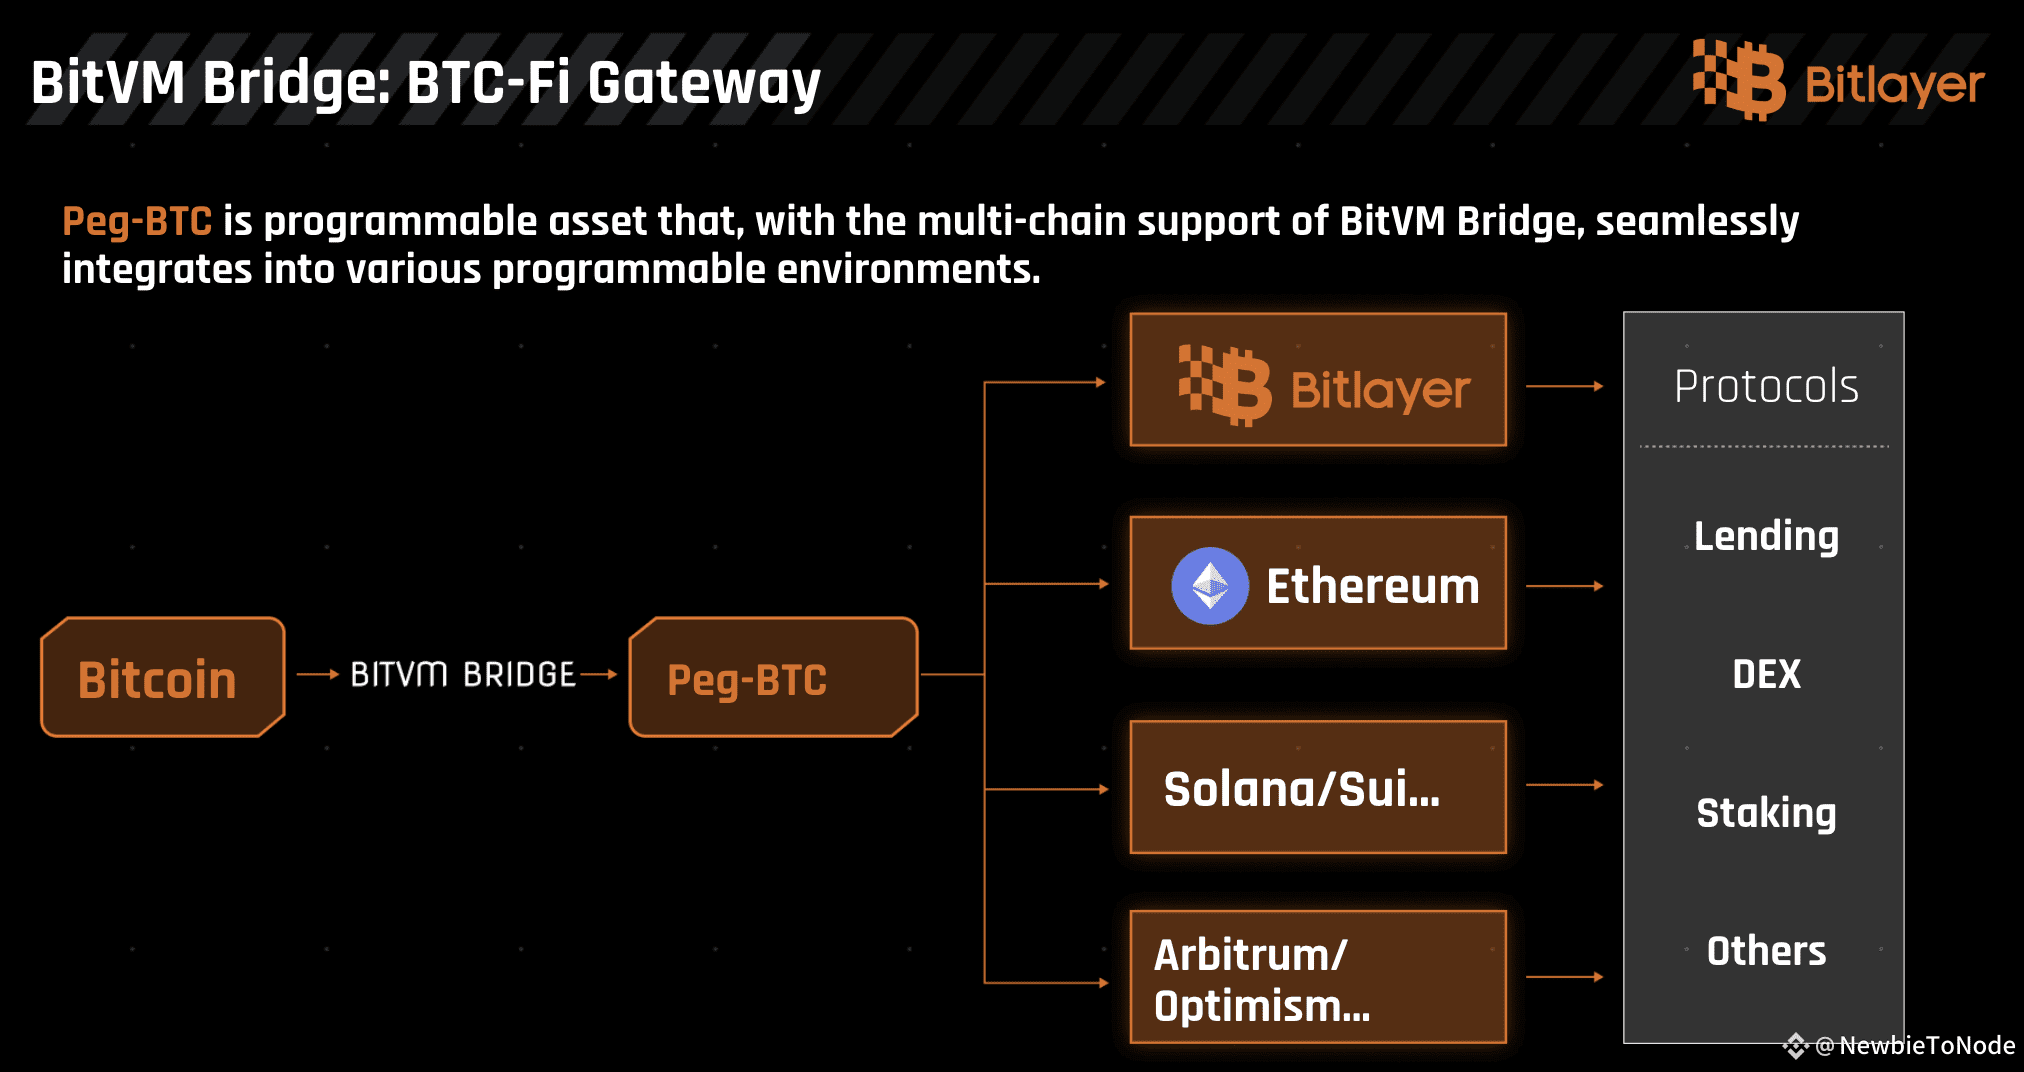Viewport: 2024px width, 1072px height.
Task: Click the Ethereum diamond icon
Action: (1210, 586)
